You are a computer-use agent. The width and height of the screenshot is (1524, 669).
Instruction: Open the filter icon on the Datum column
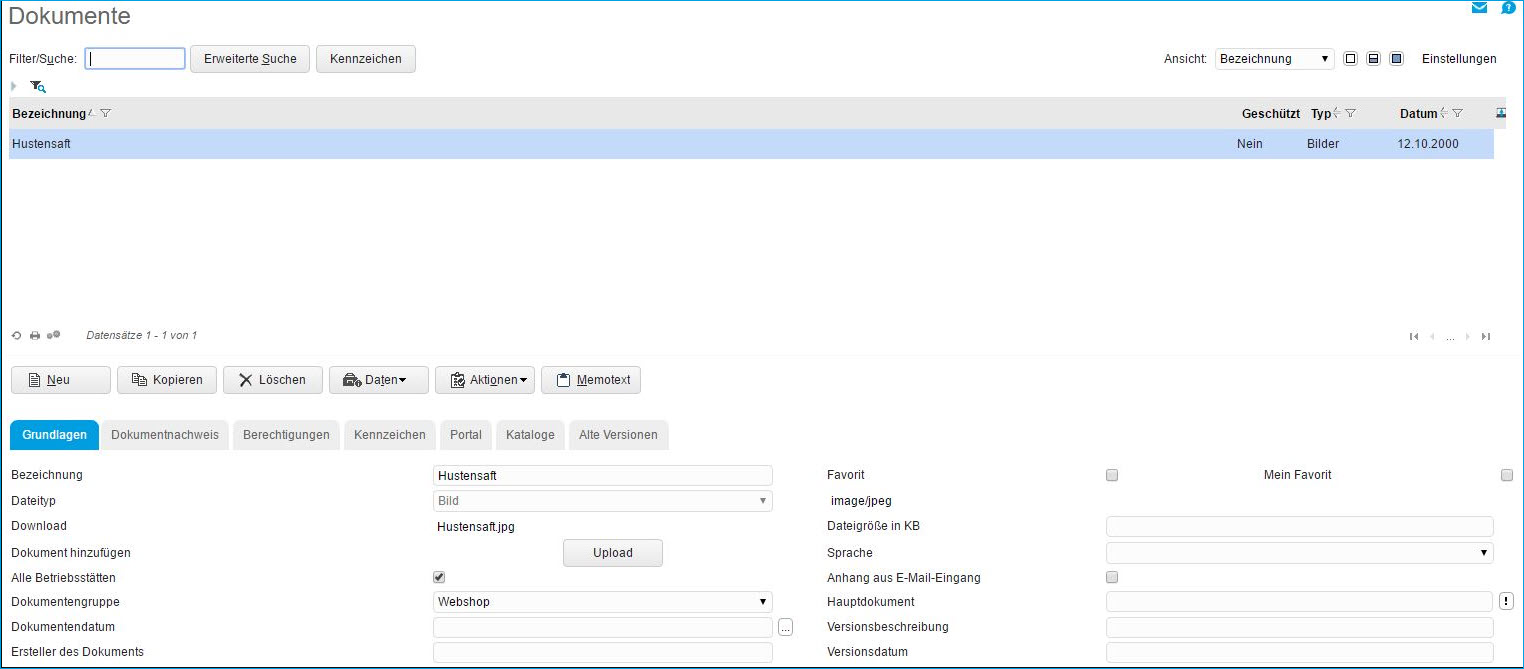tap(1459, 113)
